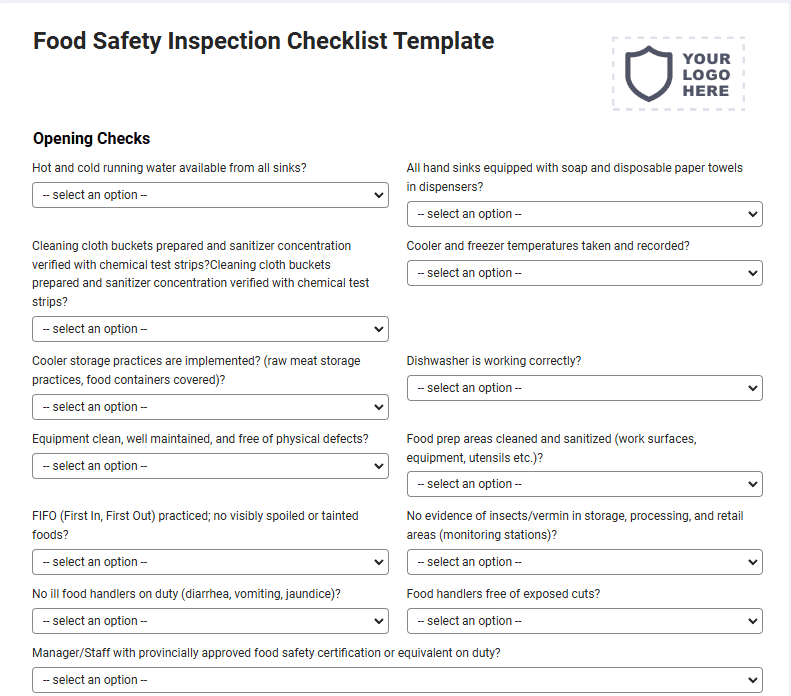Screen dimensions: 791x696
Task: Select an option for cooler storage practices
Action: pyautogui.click(x=210, y=408)
